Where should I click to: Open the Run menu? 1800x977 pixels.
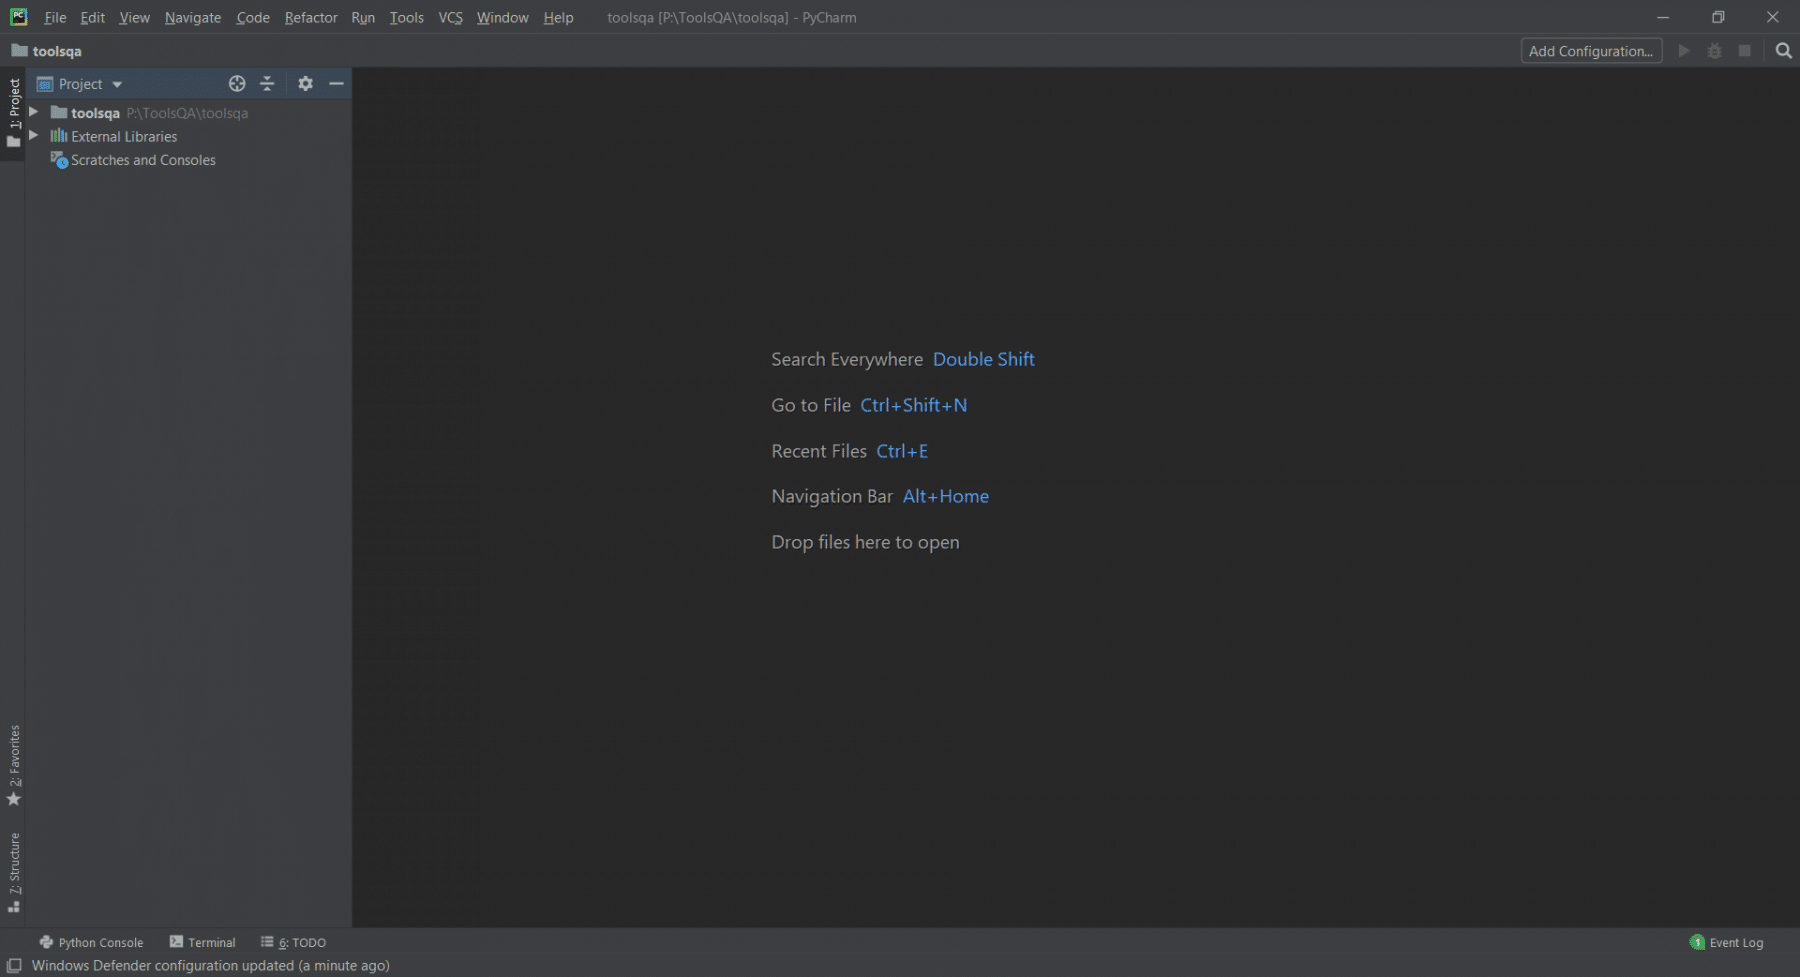click(x=363, y=17)
